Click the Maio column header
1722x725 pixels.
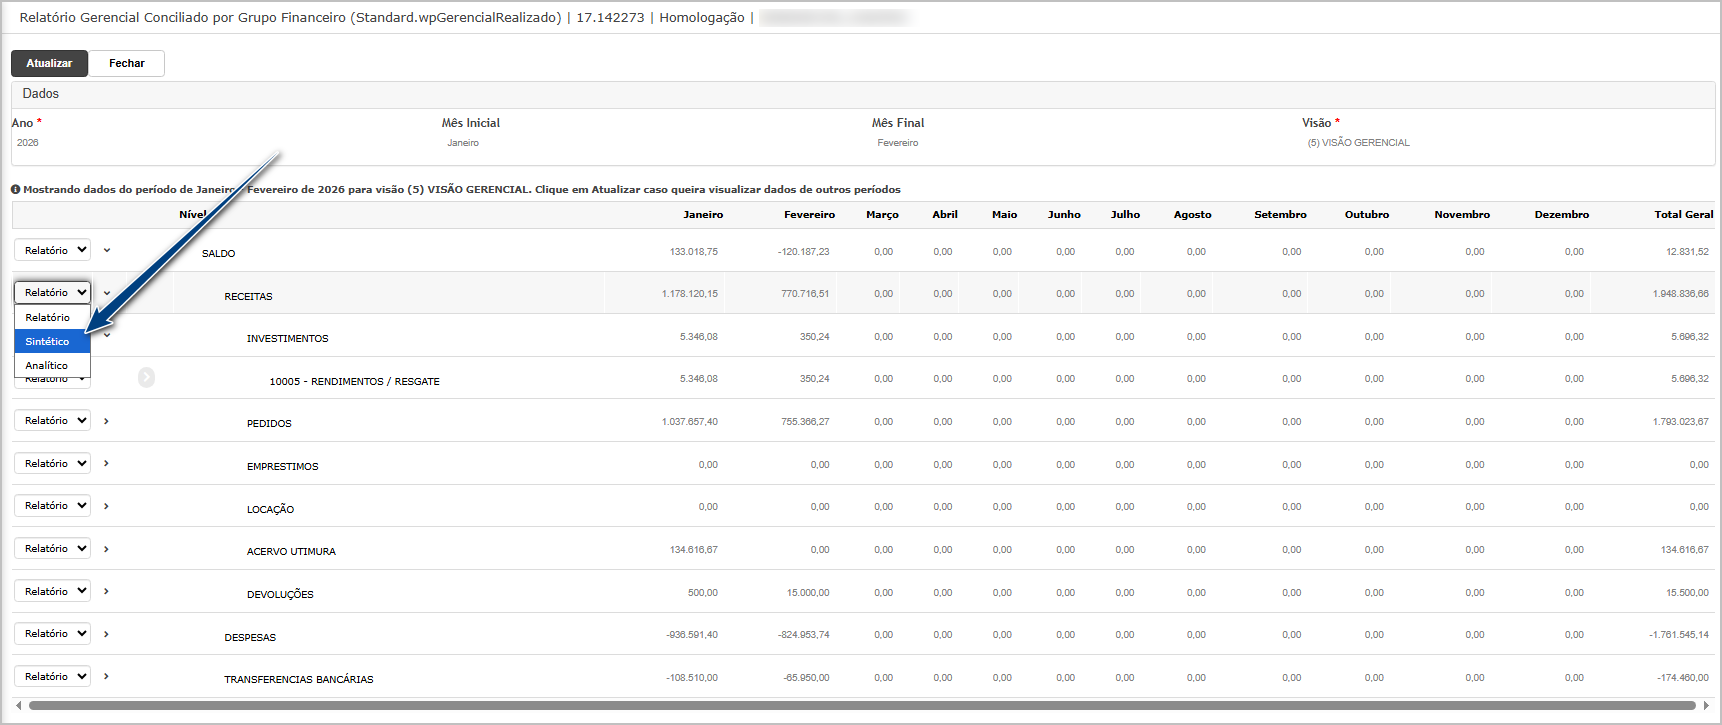tap(1004, 215)
